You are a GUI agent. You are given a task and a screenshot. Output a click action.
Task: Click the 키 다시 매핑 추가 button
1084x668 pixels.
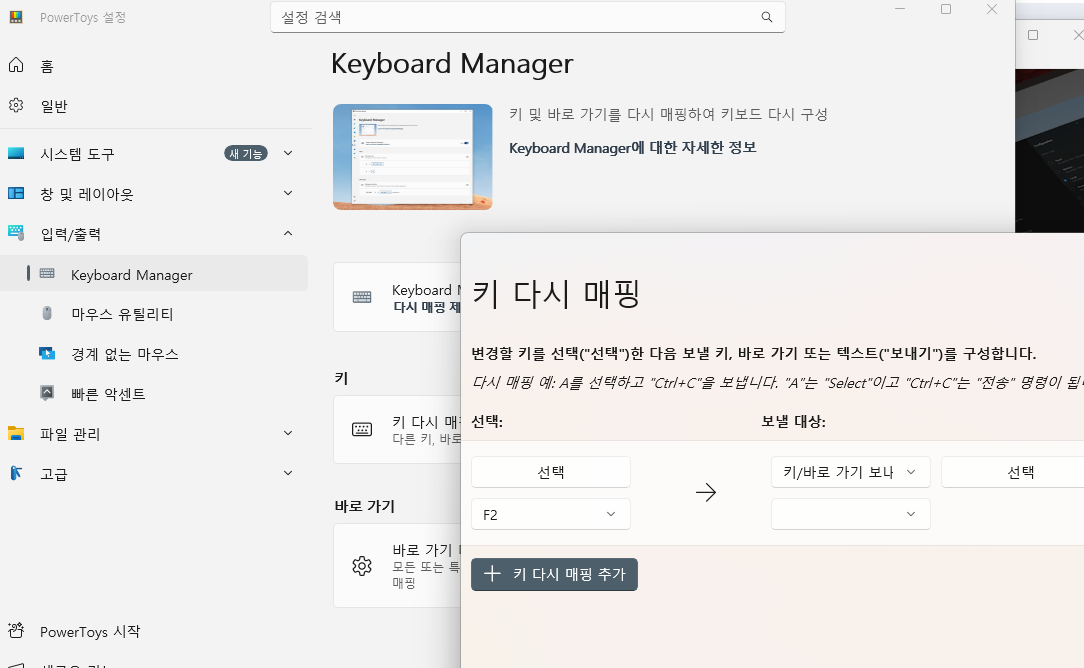[554, 575]
